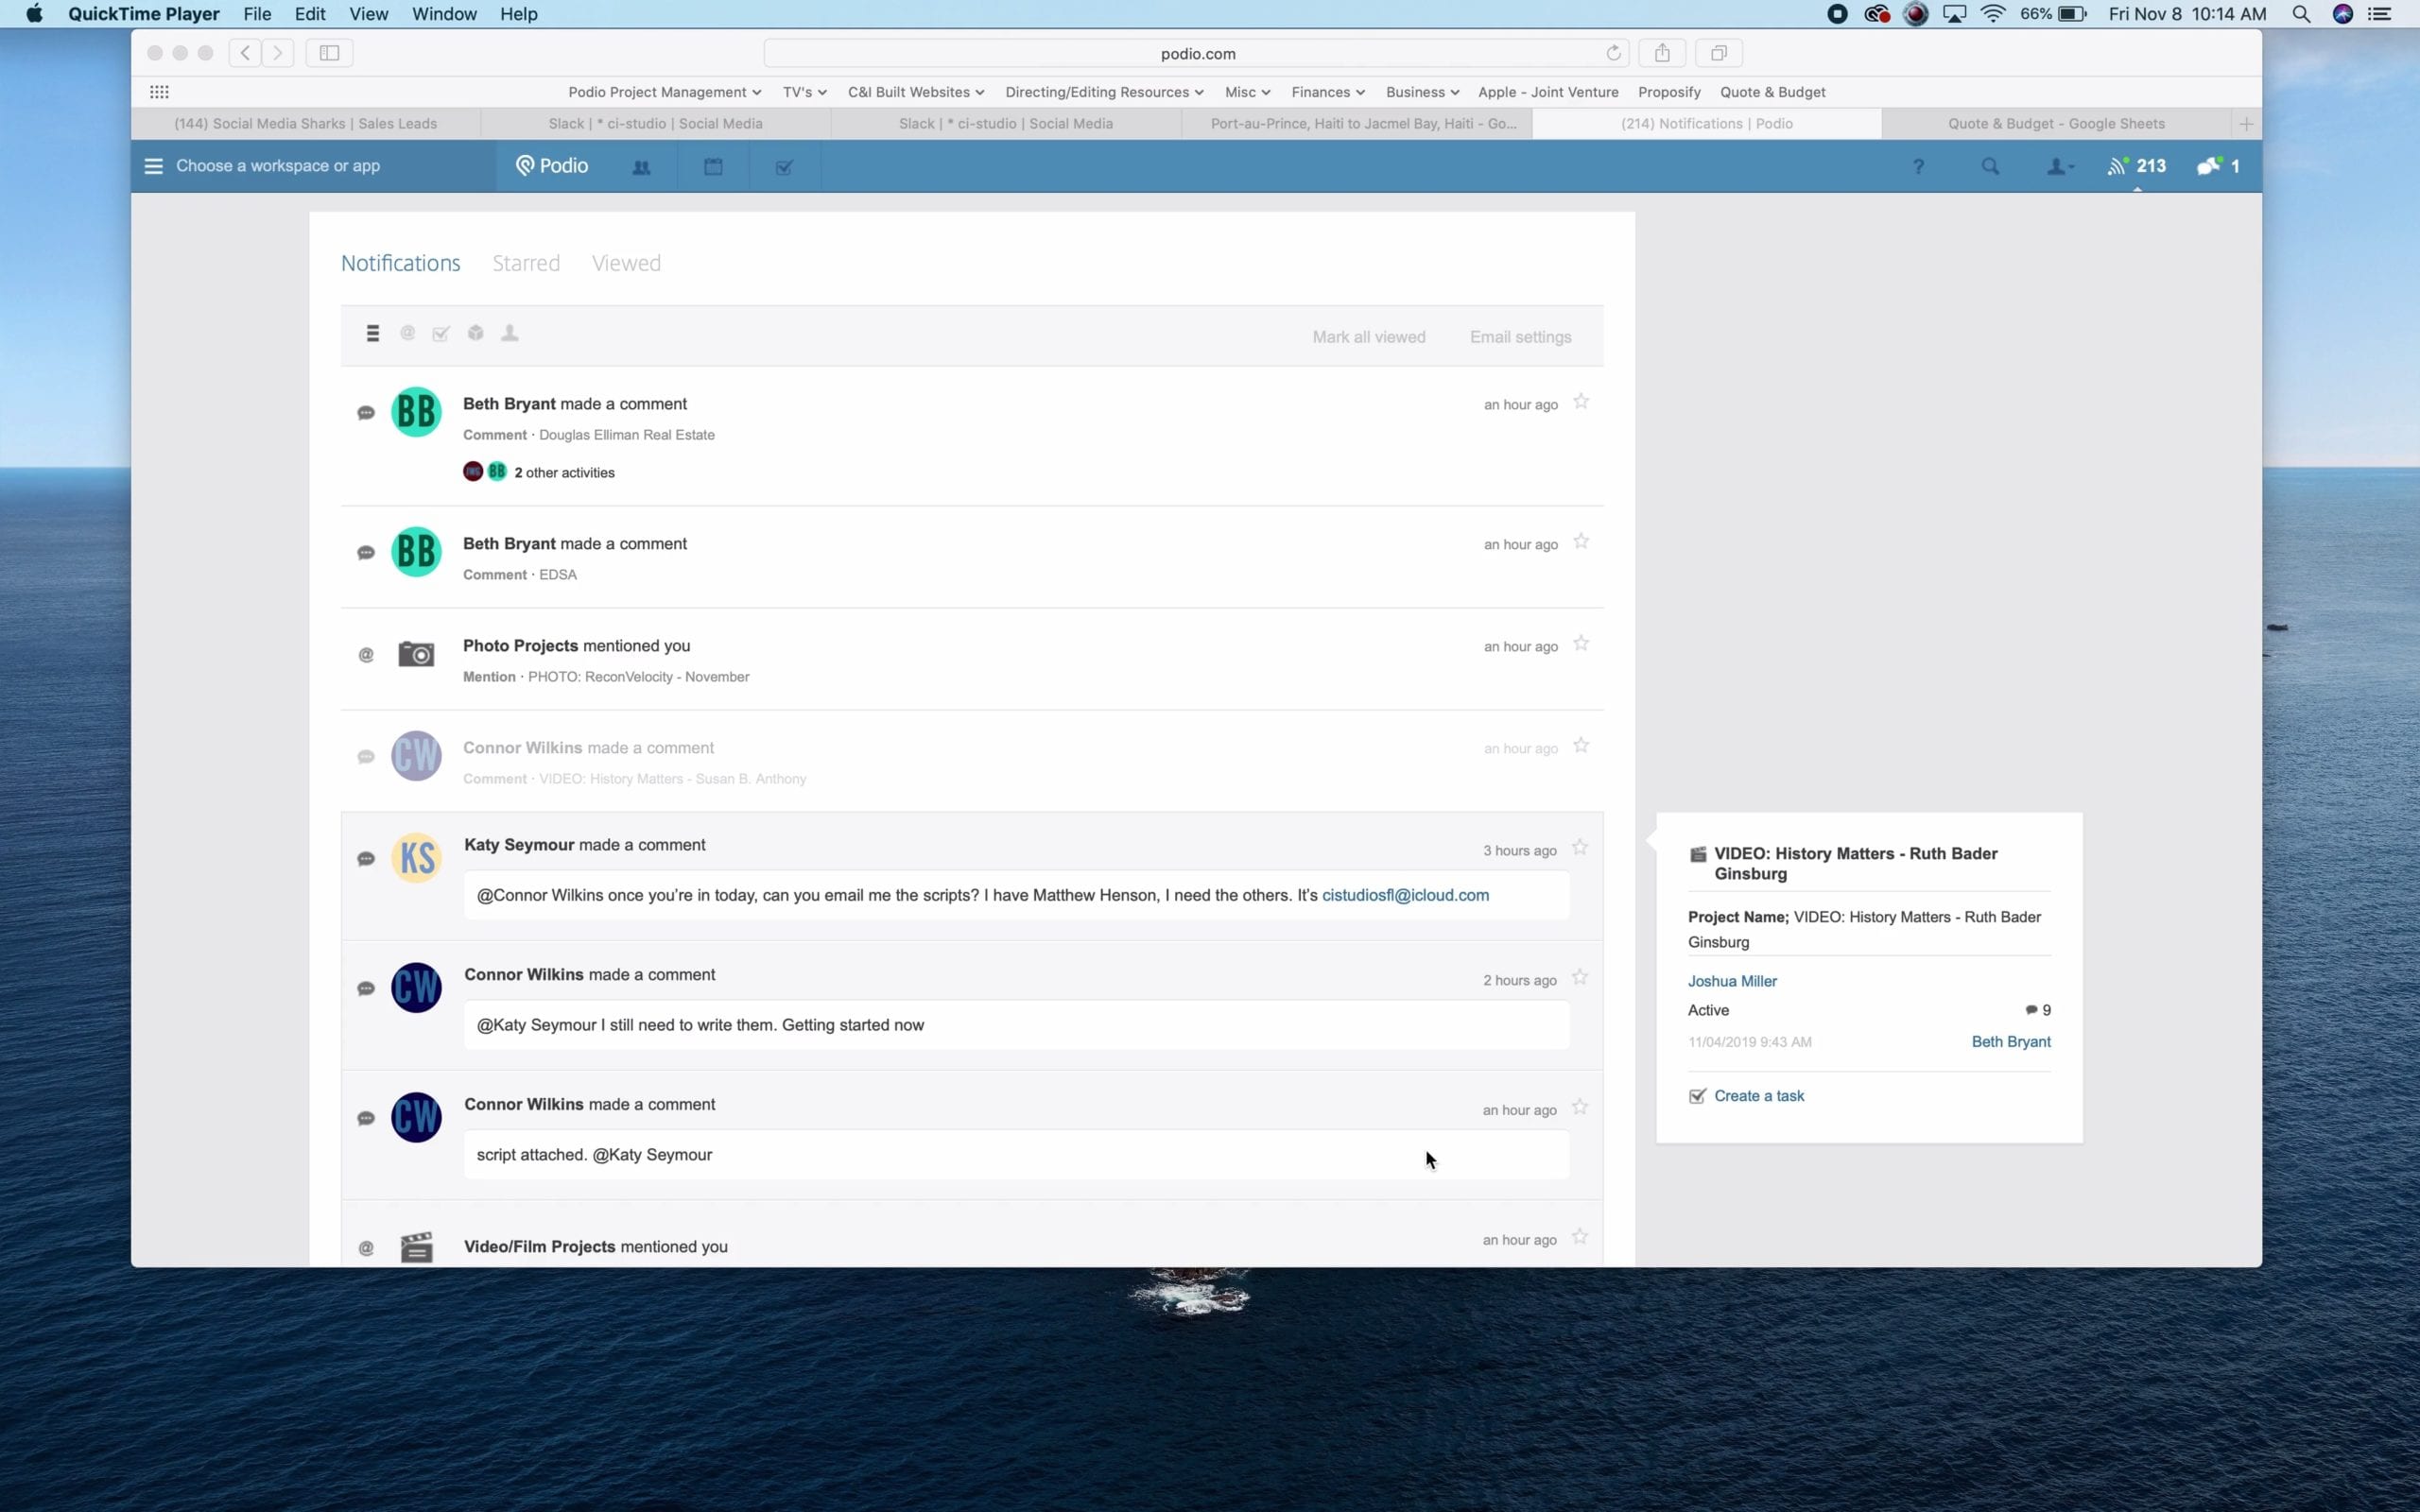
Task: Open Spotlight search in menu bar
Action: [x=2301, y=14]
